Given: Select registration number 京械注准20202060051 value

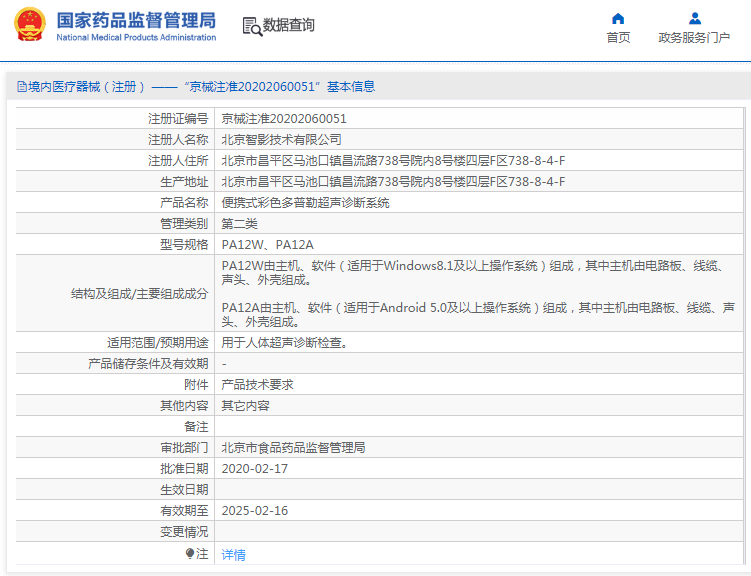Looking at the screenshot, I should [x=284, y=119].
